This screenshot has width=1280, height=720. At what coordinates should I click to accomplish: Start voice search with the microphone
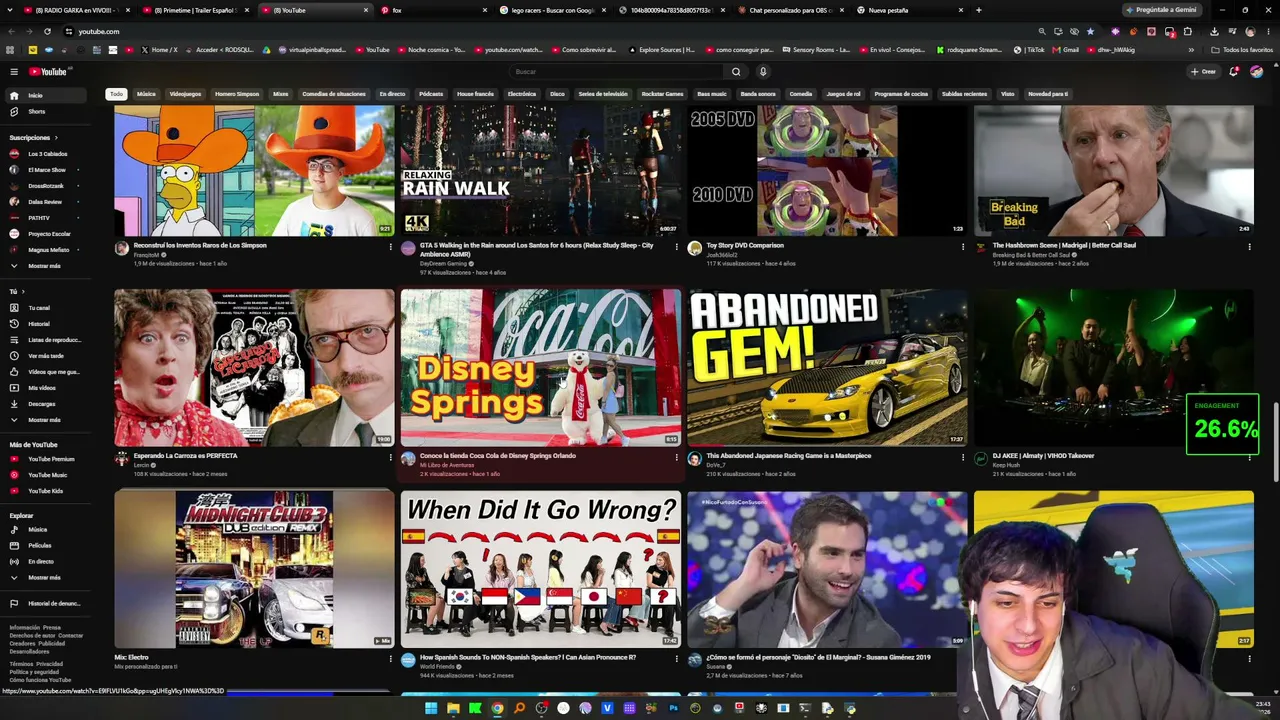point(762,72)
